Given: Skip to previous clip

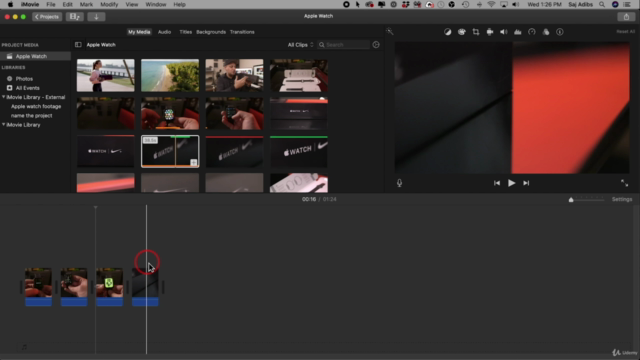Looking at the screenshot, I should (x=497, y=183).
